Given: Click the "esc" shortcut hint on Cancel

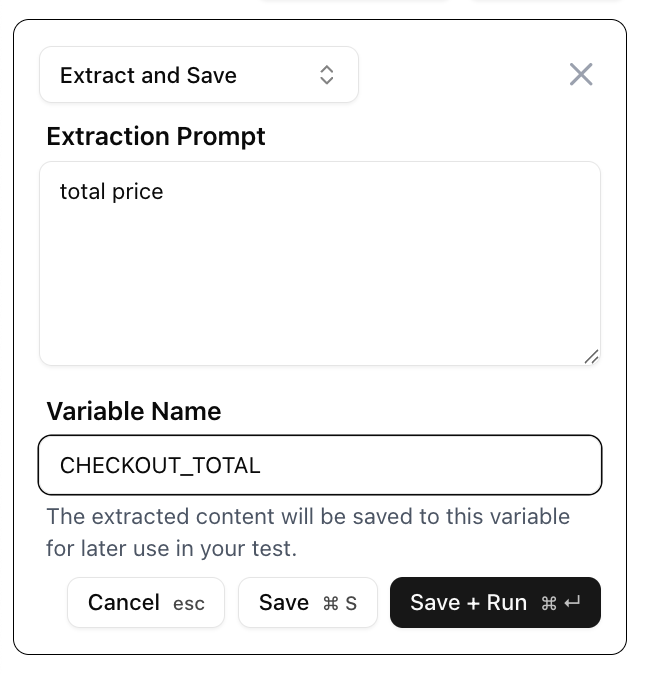Looking at the screenshot, I should [x=189, y=603].
